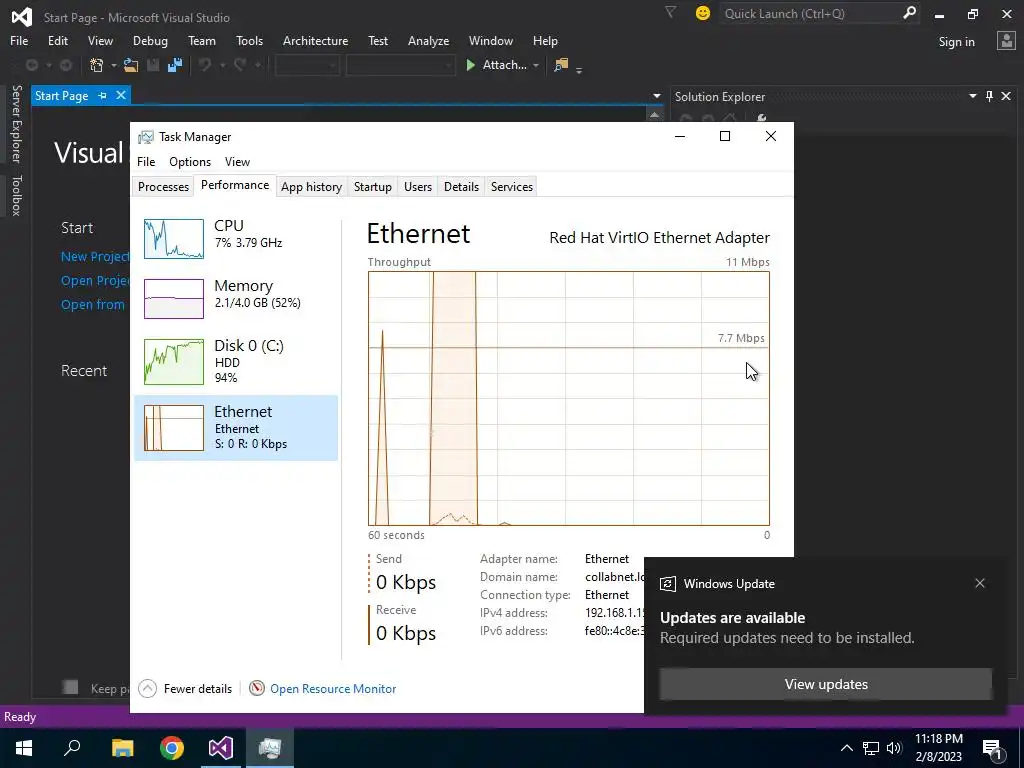This screenshot has height=768, width=1024.
Task: Click the notifications flag icon in title bar
Action: (671, 12)
